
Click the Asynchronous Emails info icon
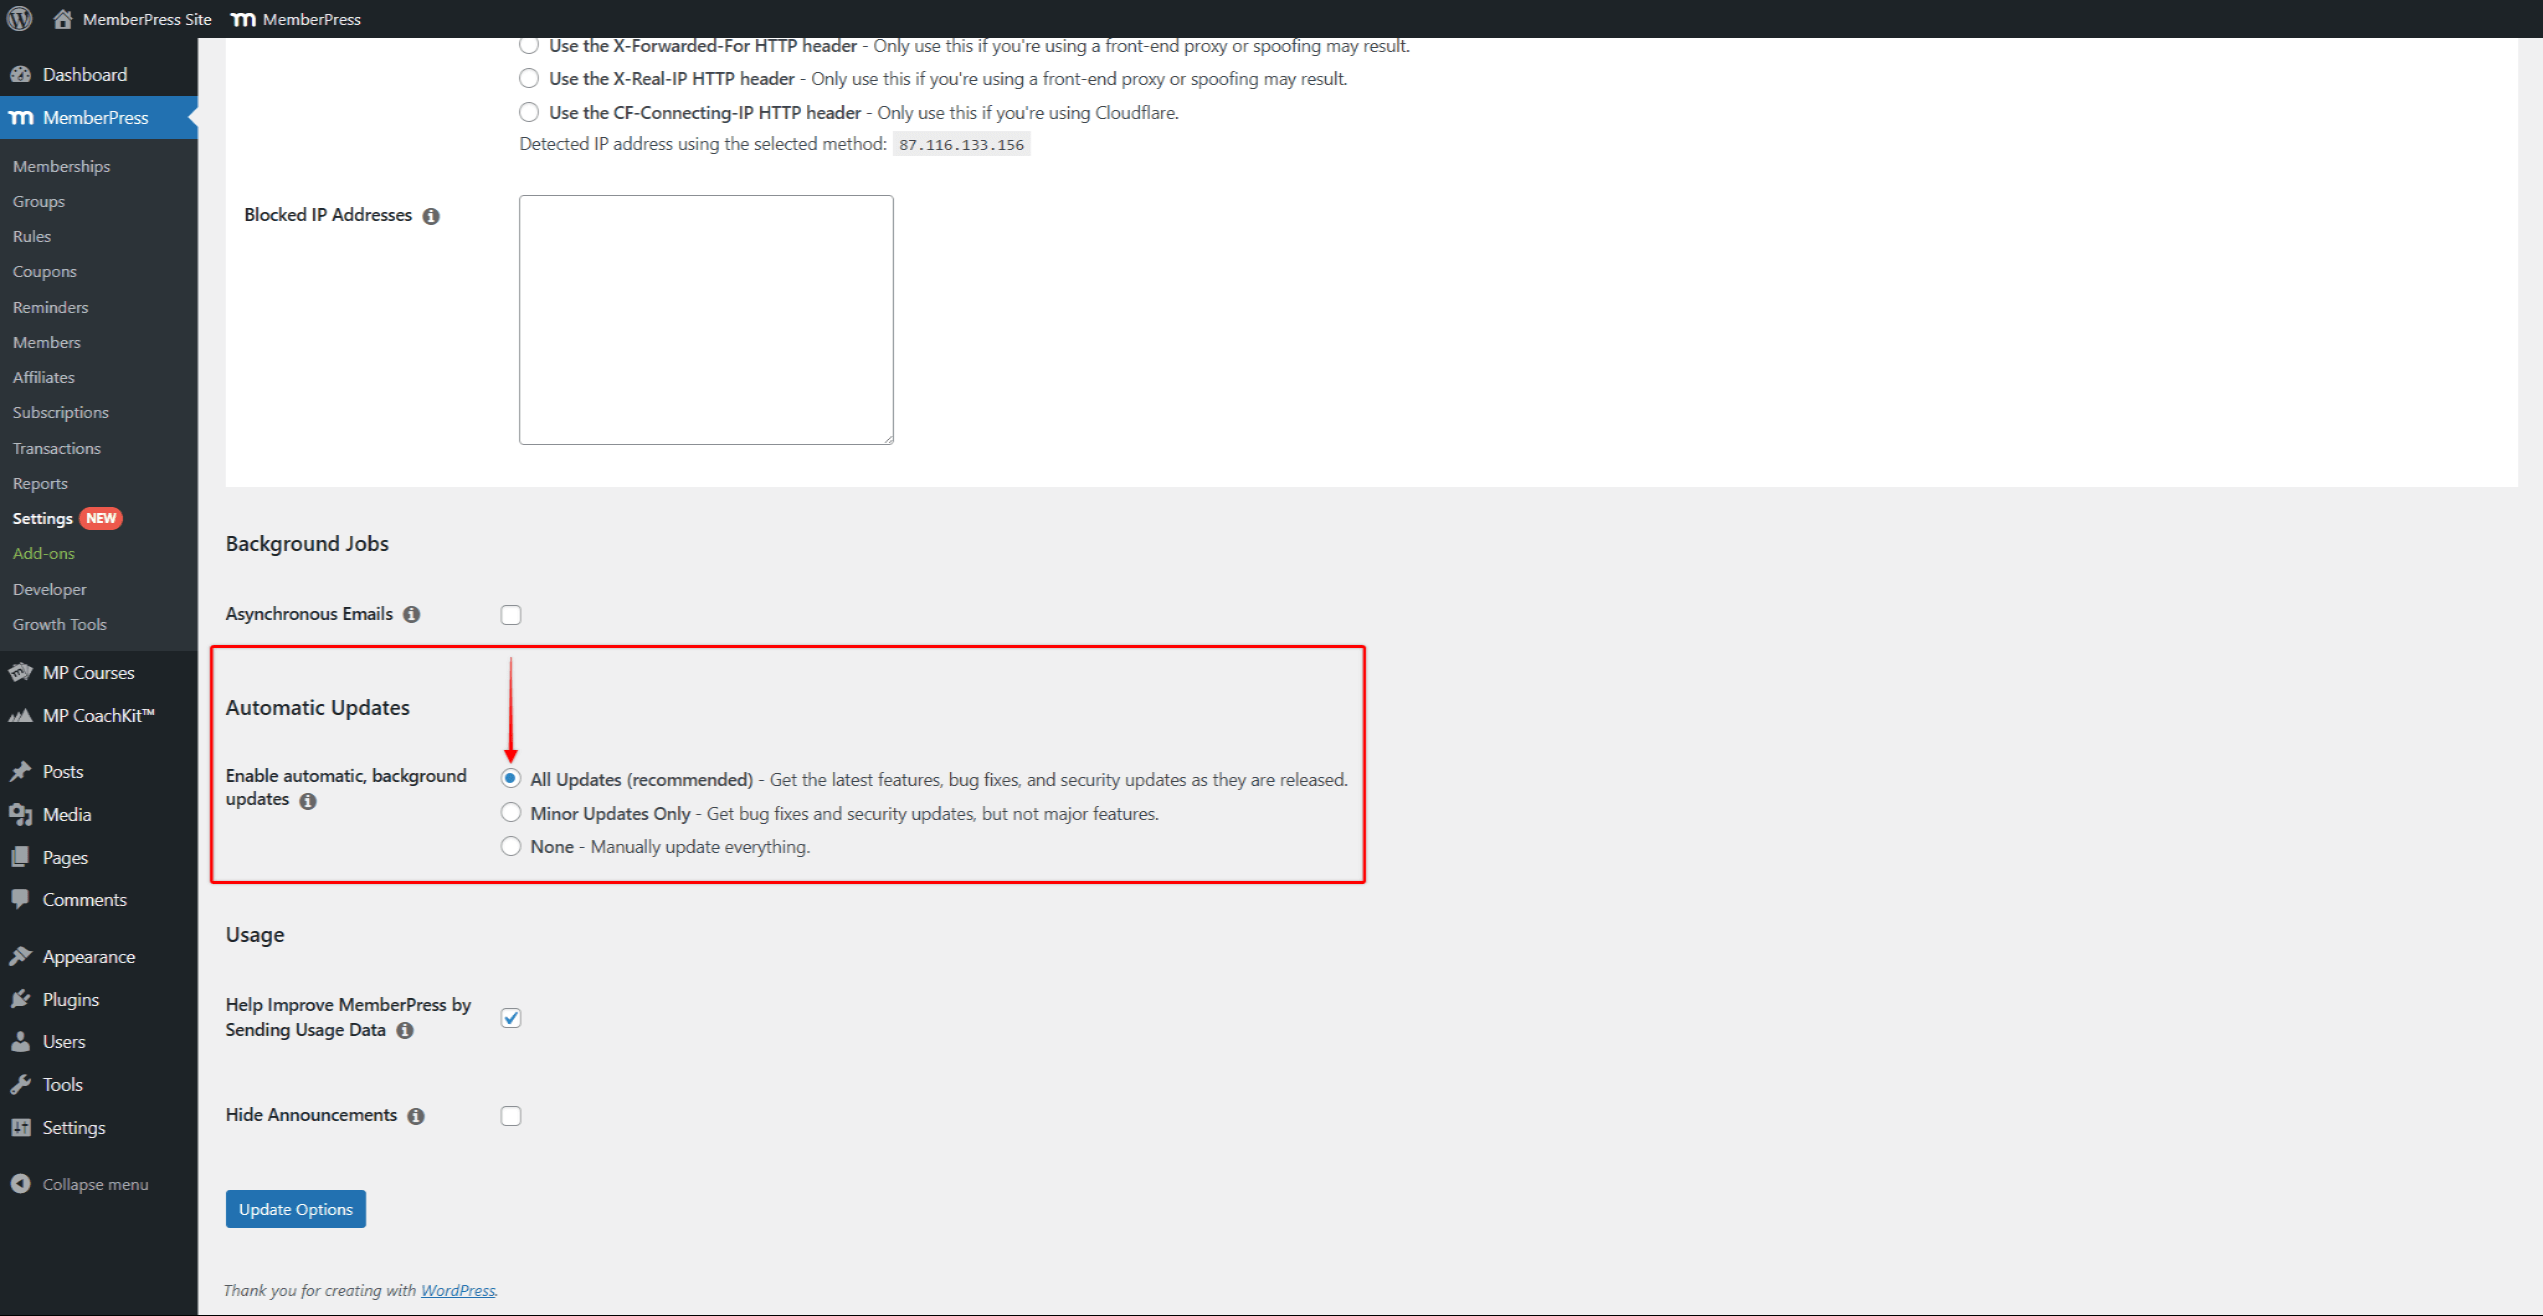[411, 614]
